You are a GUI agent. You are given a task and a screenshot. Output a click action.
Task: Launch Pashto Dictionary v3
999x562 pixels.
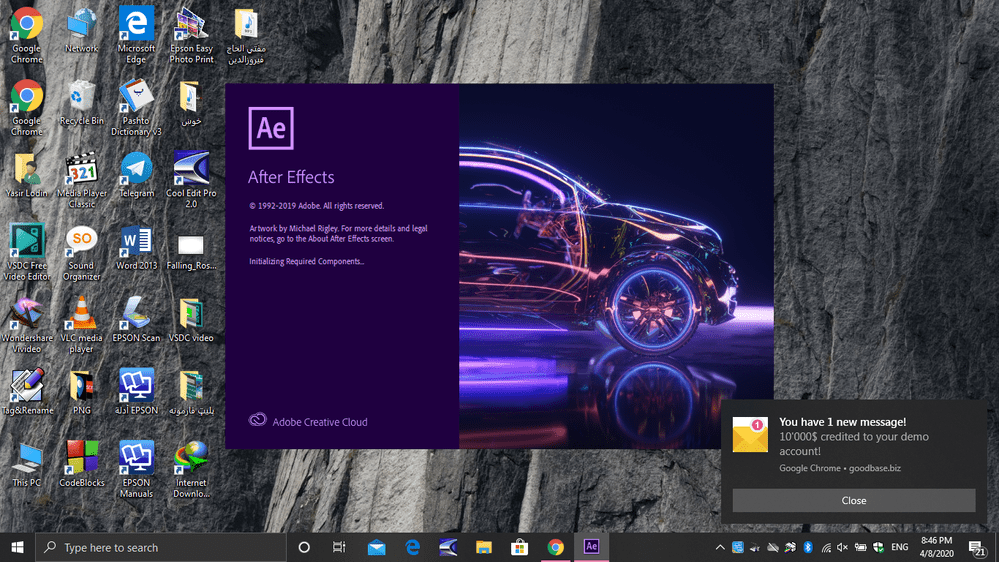tap(136, 108)
